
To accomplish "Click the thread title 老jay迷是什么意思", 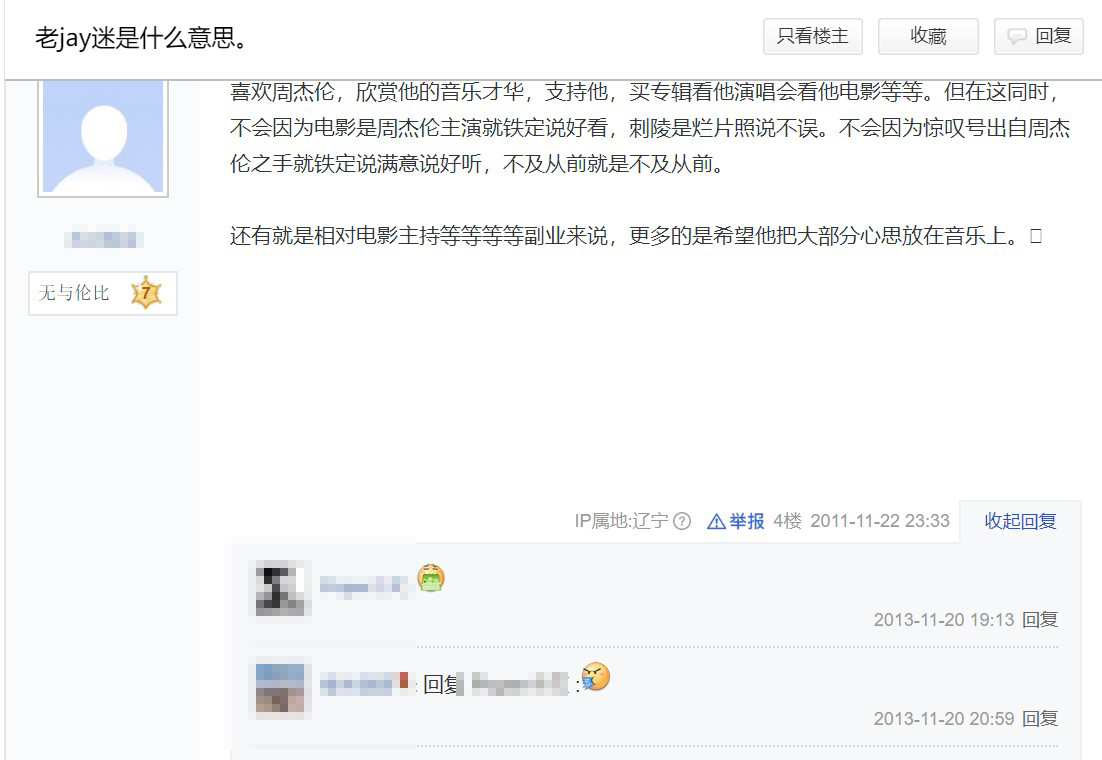I will (x=141, y=37).
